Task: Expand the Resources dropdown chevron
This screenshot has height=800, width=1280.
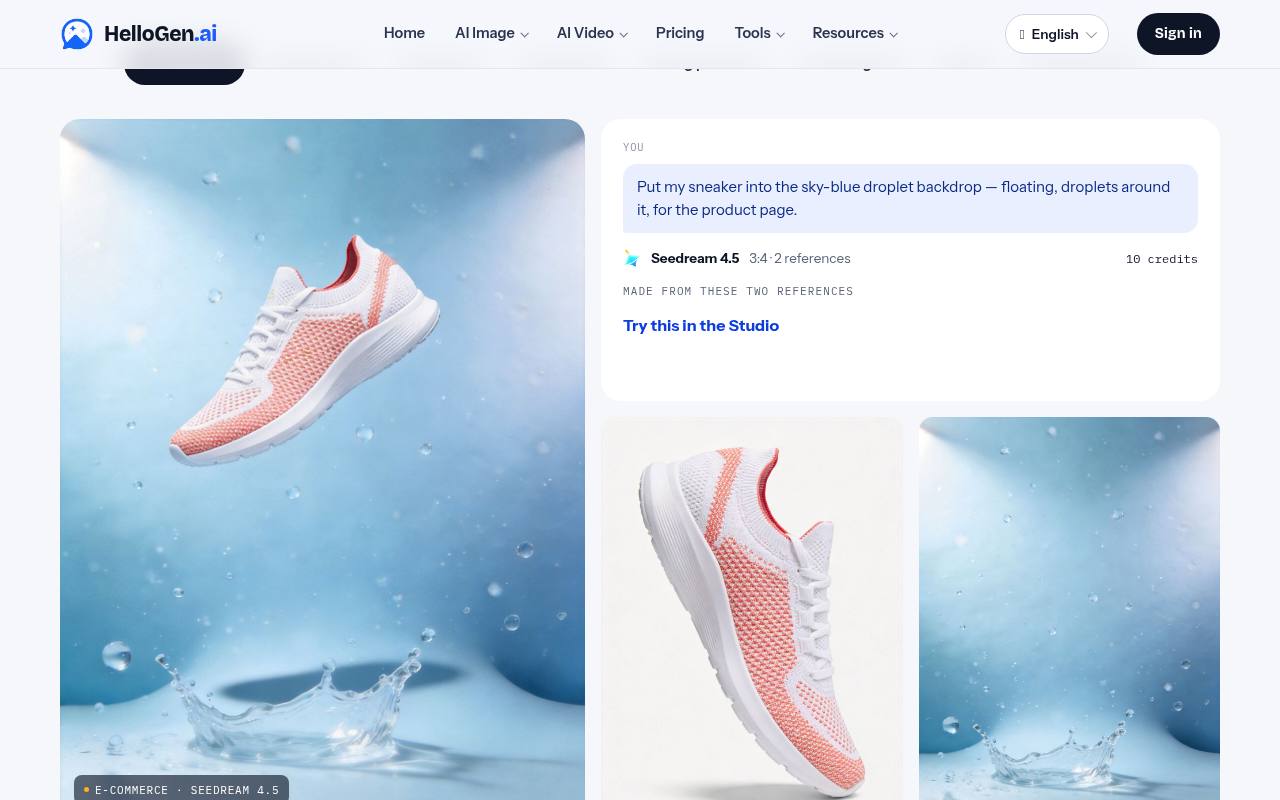Action: tap(893, 35)
